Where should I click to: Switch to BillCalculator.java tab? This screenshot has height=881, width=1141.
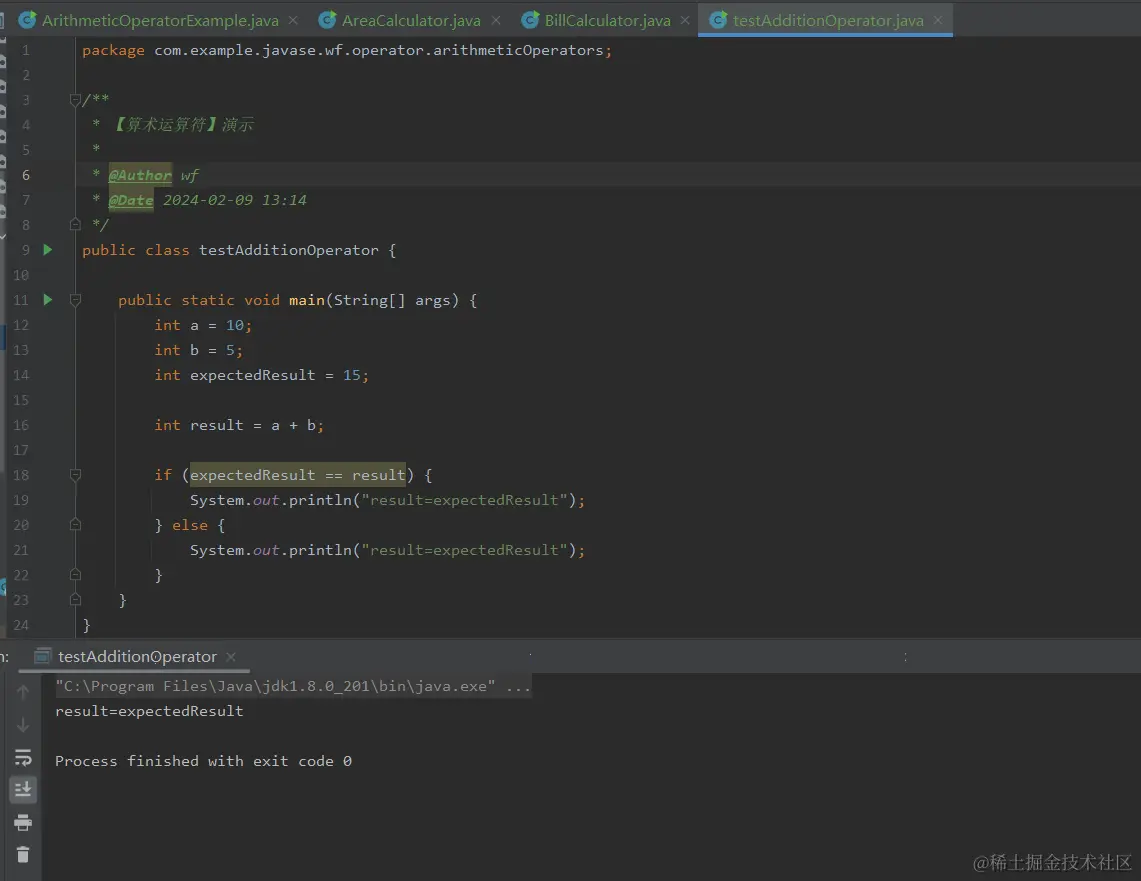(607, 20)
